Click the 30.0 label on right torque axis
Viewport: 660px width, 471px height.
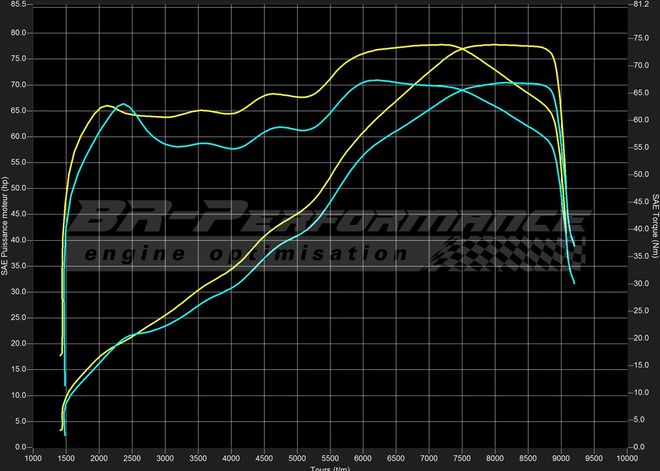(x=641, y=284)
